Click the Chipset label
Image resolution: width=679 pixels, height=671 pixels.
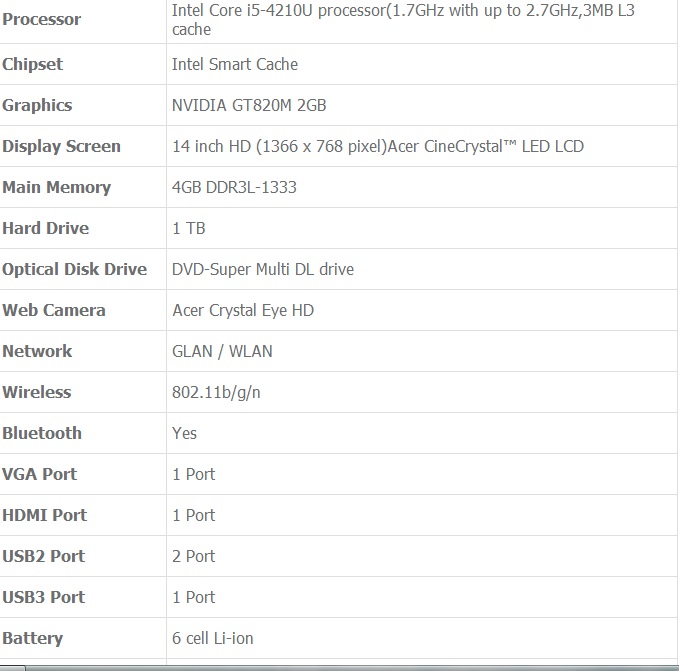coord(32,65)
